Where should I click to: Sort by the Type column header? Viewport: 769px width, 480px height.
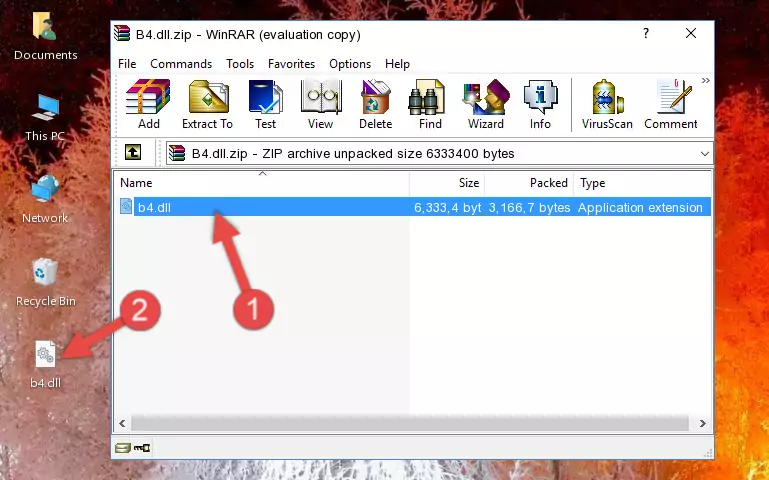[x=642, y=183]
